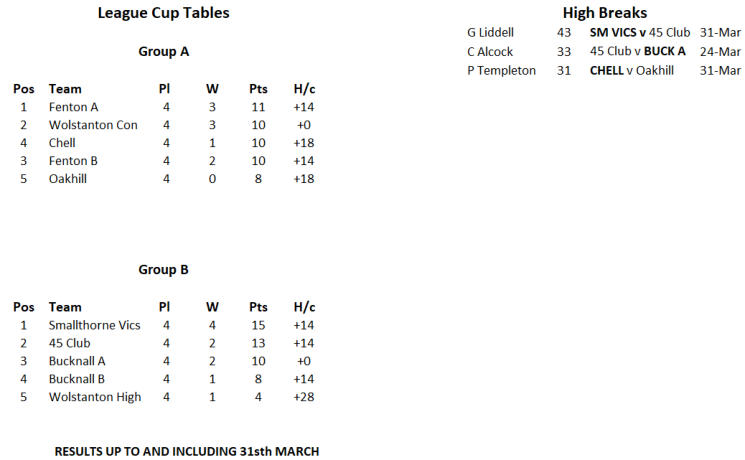Screen dimensions: 745x460
Task: Select Fenton A team name
Action: click(x=73, y=107)
